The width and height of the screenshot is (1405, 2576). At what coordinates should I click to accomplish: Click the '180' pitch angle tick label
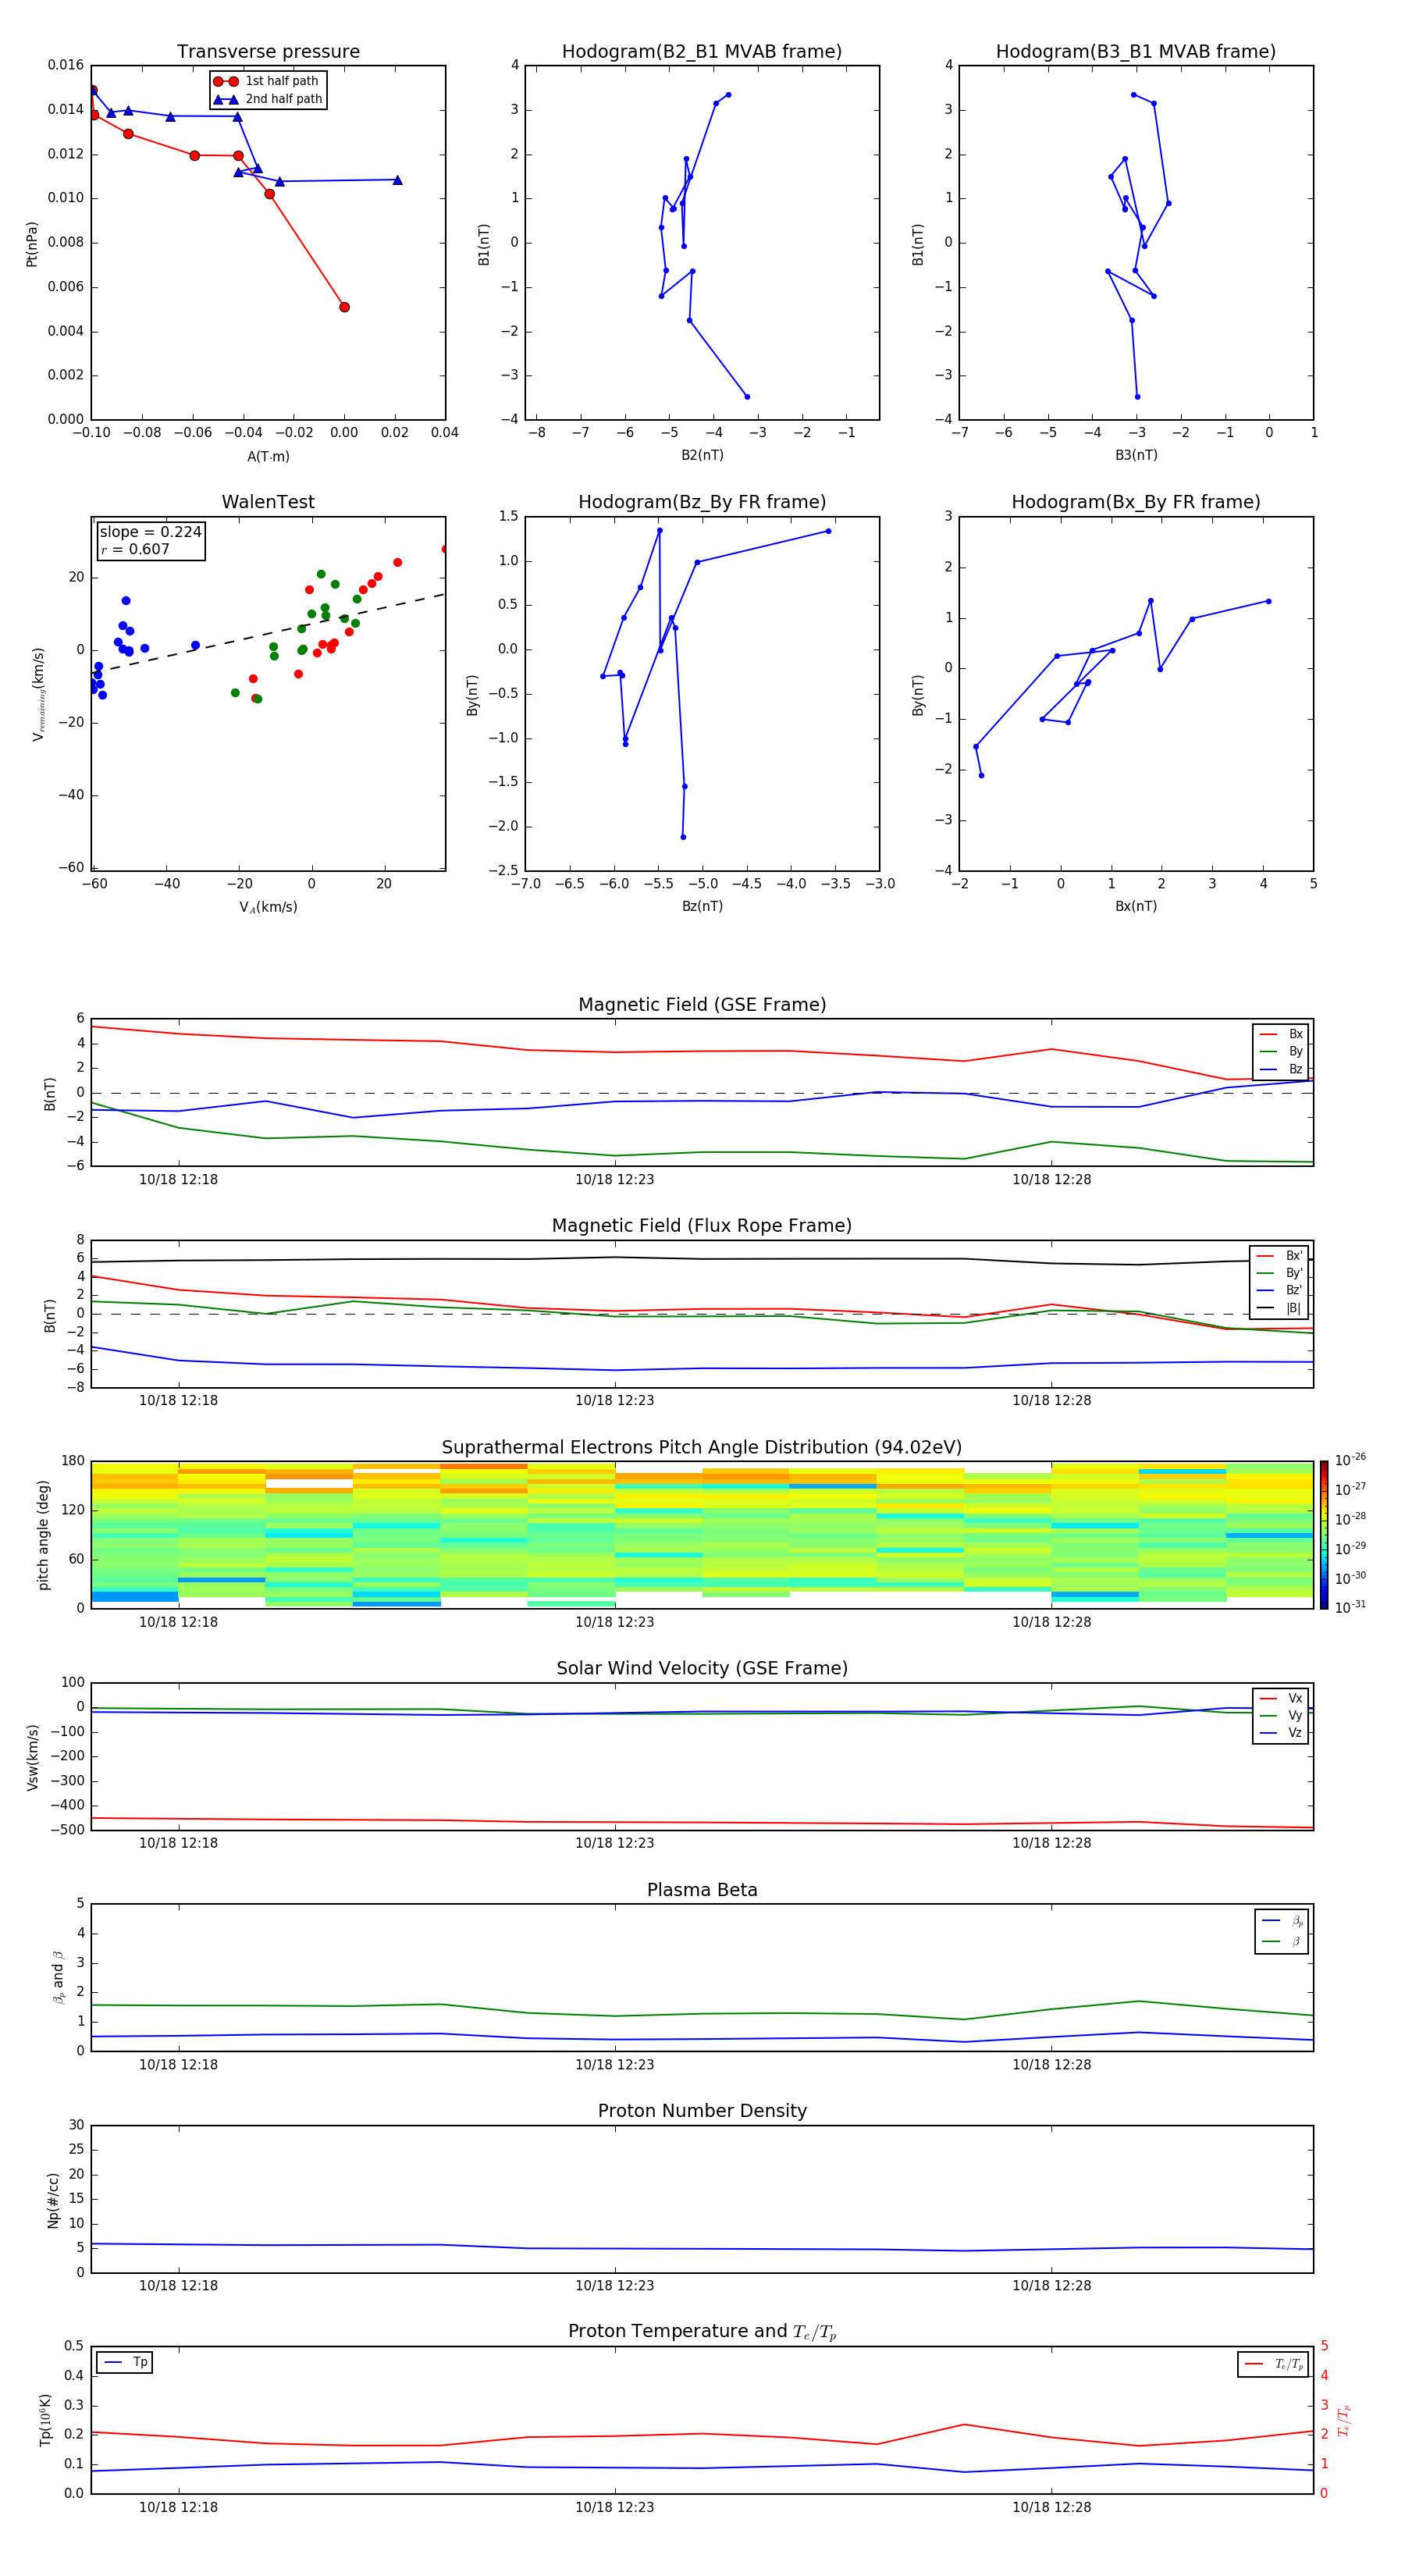[73, 1461]
